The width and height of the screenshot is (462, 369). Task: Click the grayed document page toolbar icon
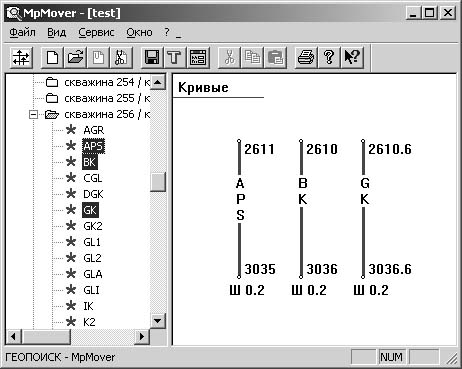coord(98,58)
